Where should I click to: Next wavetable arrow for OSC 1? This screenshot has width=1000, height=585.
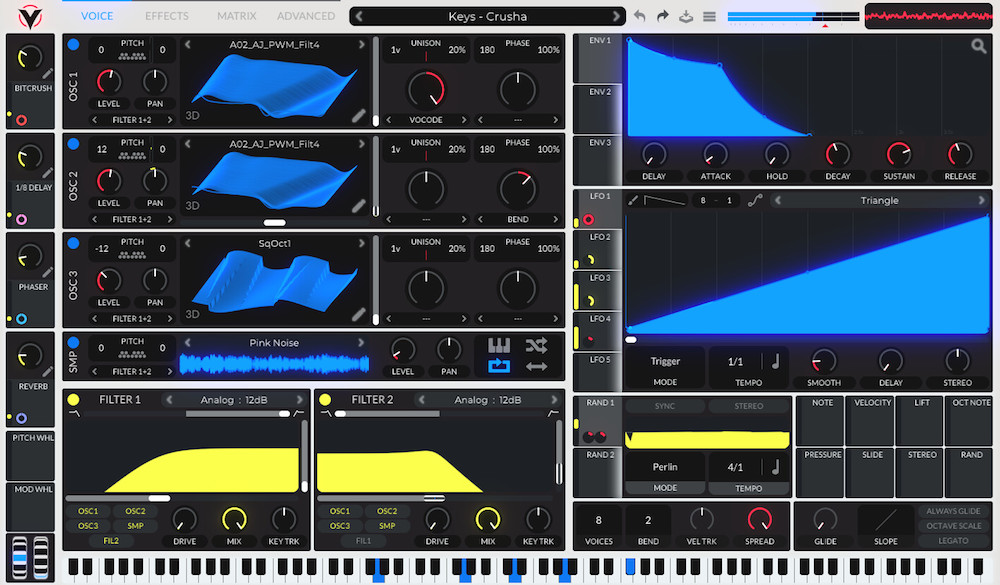point(362,45)
